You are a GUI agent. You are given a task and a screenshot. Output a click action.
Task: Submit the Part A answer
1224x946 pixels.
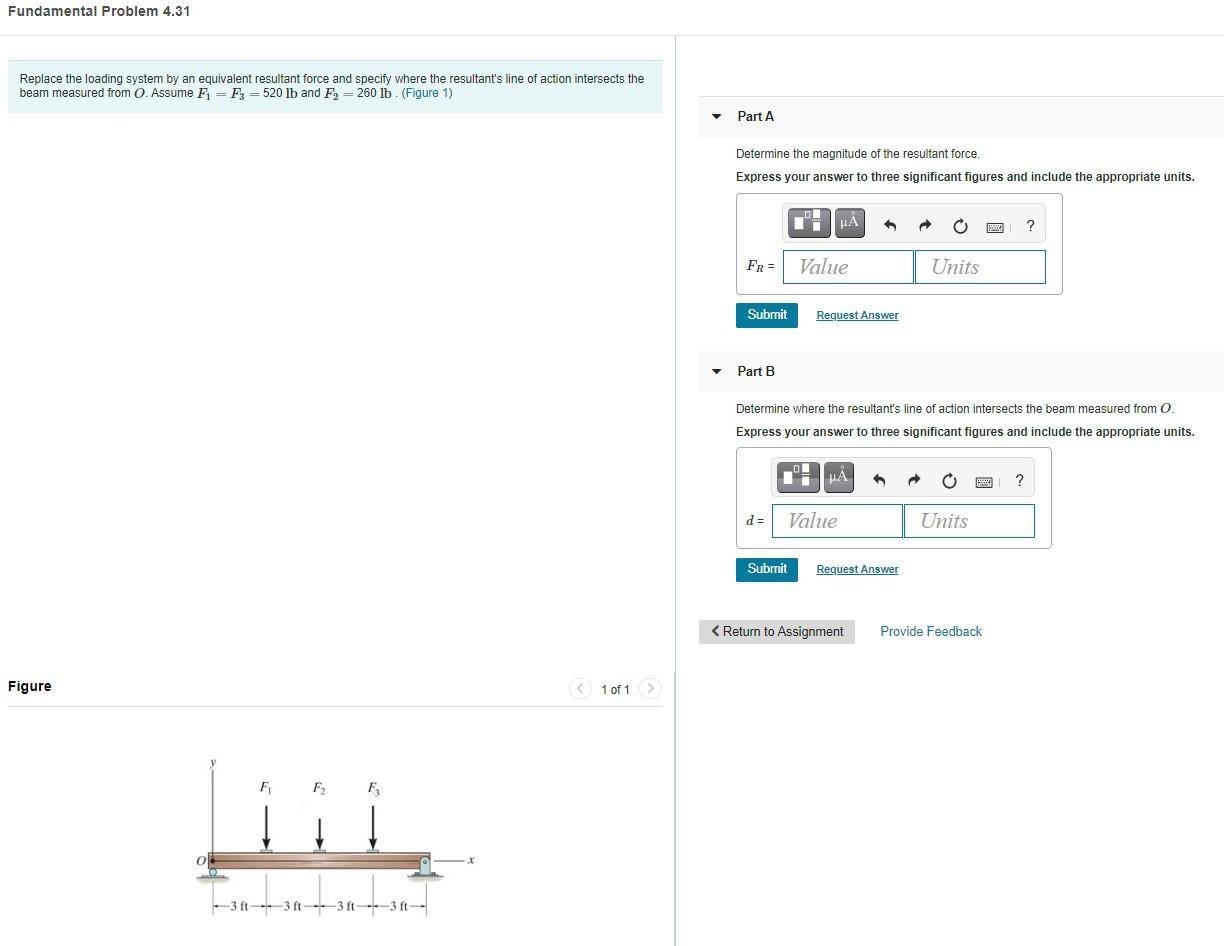tap(766, 314)
